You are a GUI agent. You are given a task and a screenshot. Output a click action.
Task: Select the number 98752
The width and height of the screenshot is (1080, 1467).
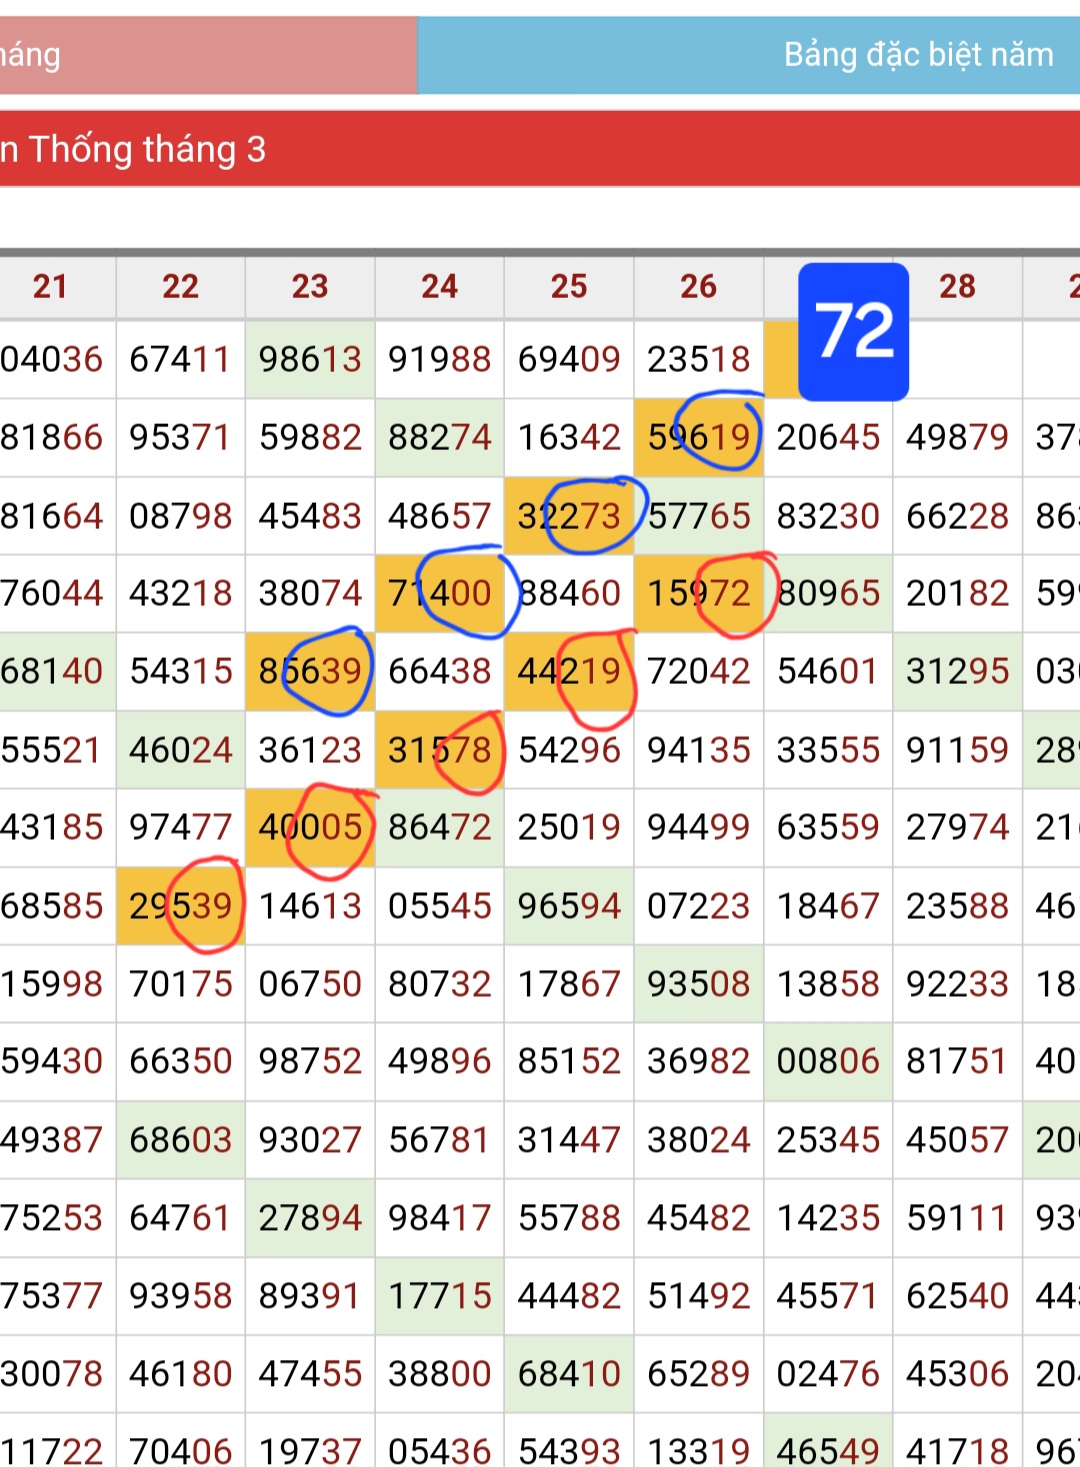[310, 1061]
